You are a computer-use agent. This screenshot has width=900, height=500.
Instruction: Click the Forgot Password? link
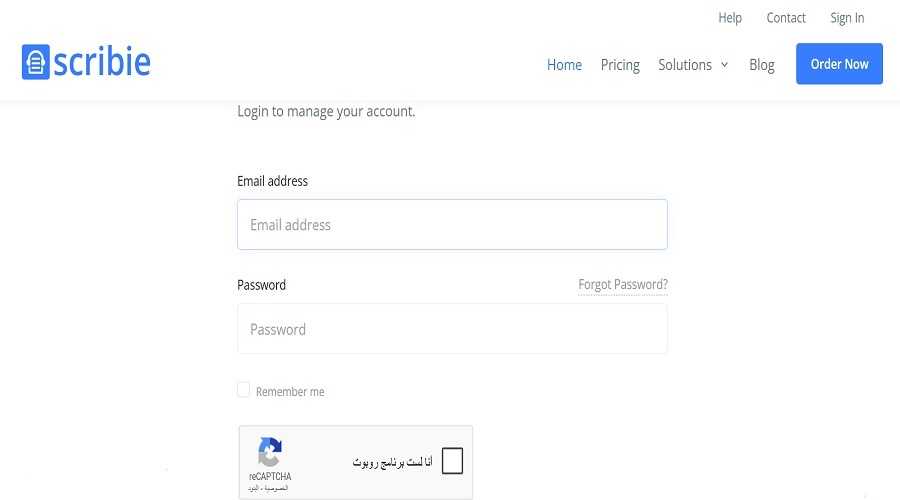point(623,285)
